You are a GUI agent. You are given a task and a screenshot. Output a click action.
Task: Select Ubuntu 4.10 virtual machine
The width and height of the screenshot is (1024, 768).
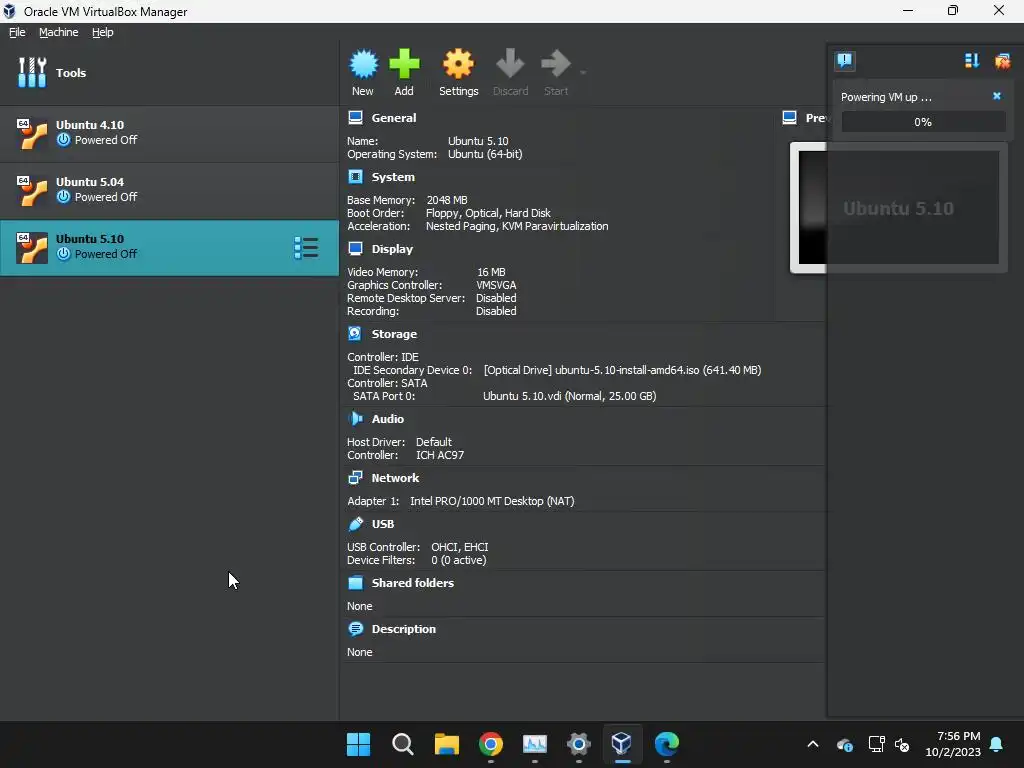(x=169, y=134)
